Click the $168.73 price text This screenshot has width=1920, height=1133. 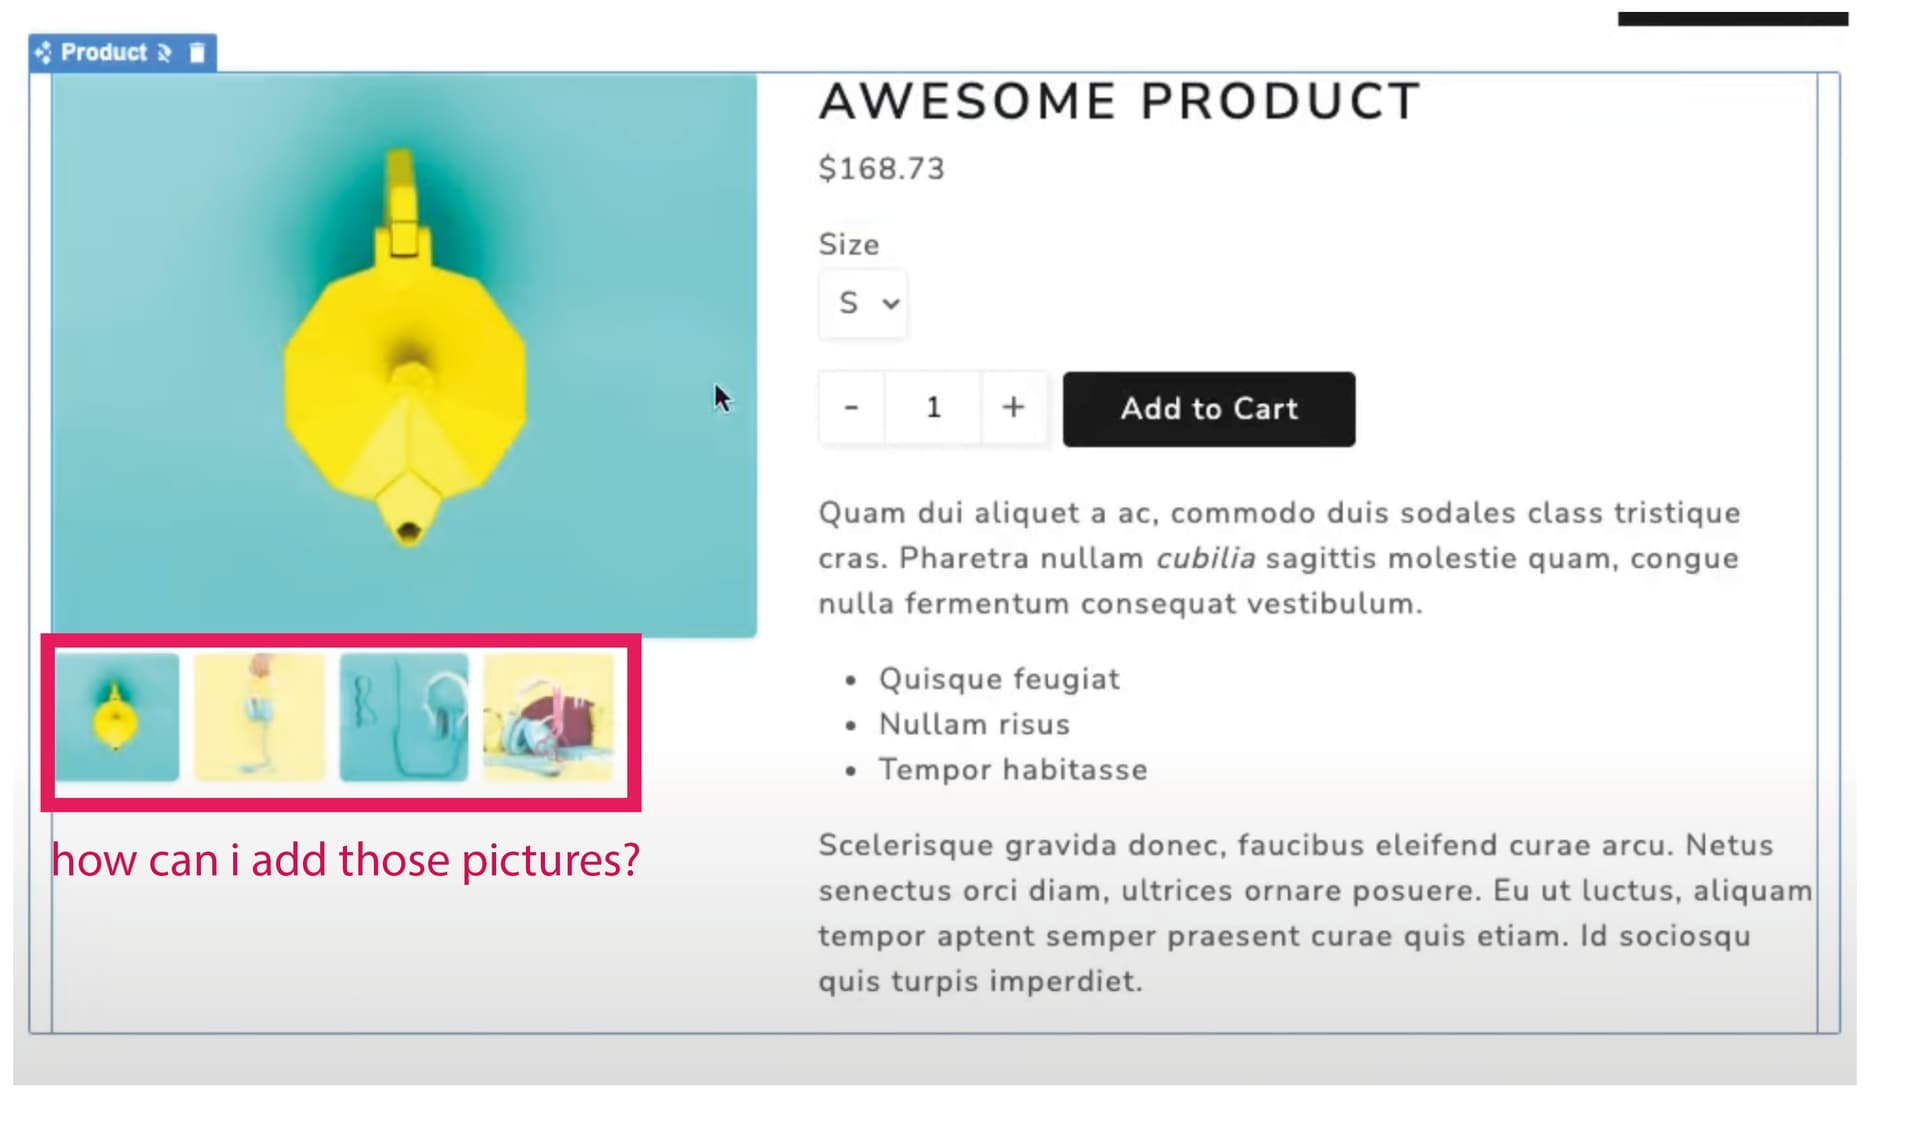pyautogui.click(x=881, y=168)
